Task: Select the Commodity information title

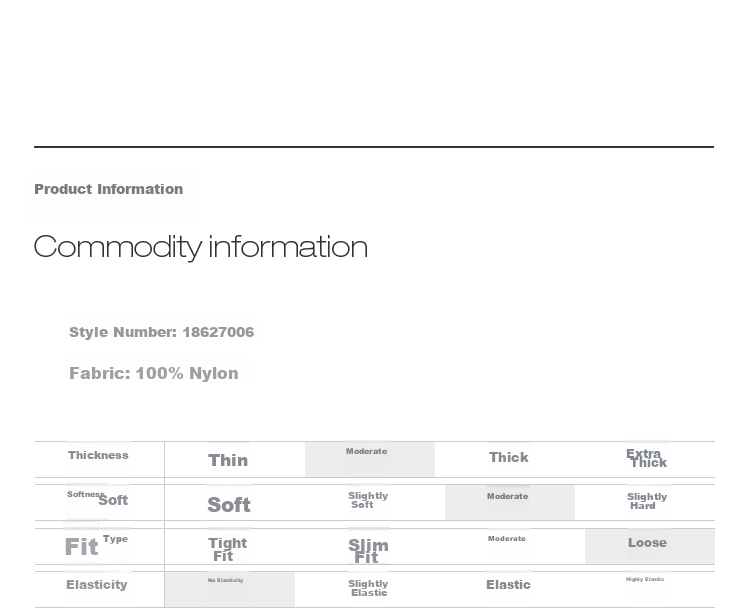Action: coord(201,247)
